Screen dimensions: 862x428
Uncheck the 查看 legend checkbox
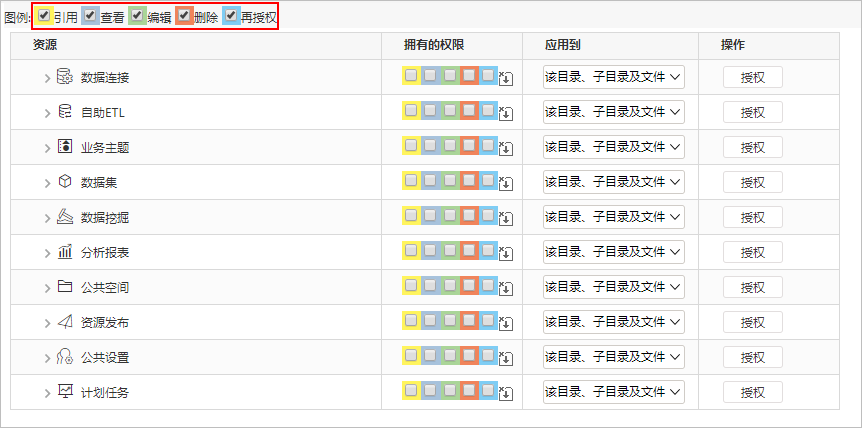(x=90, y=15)
